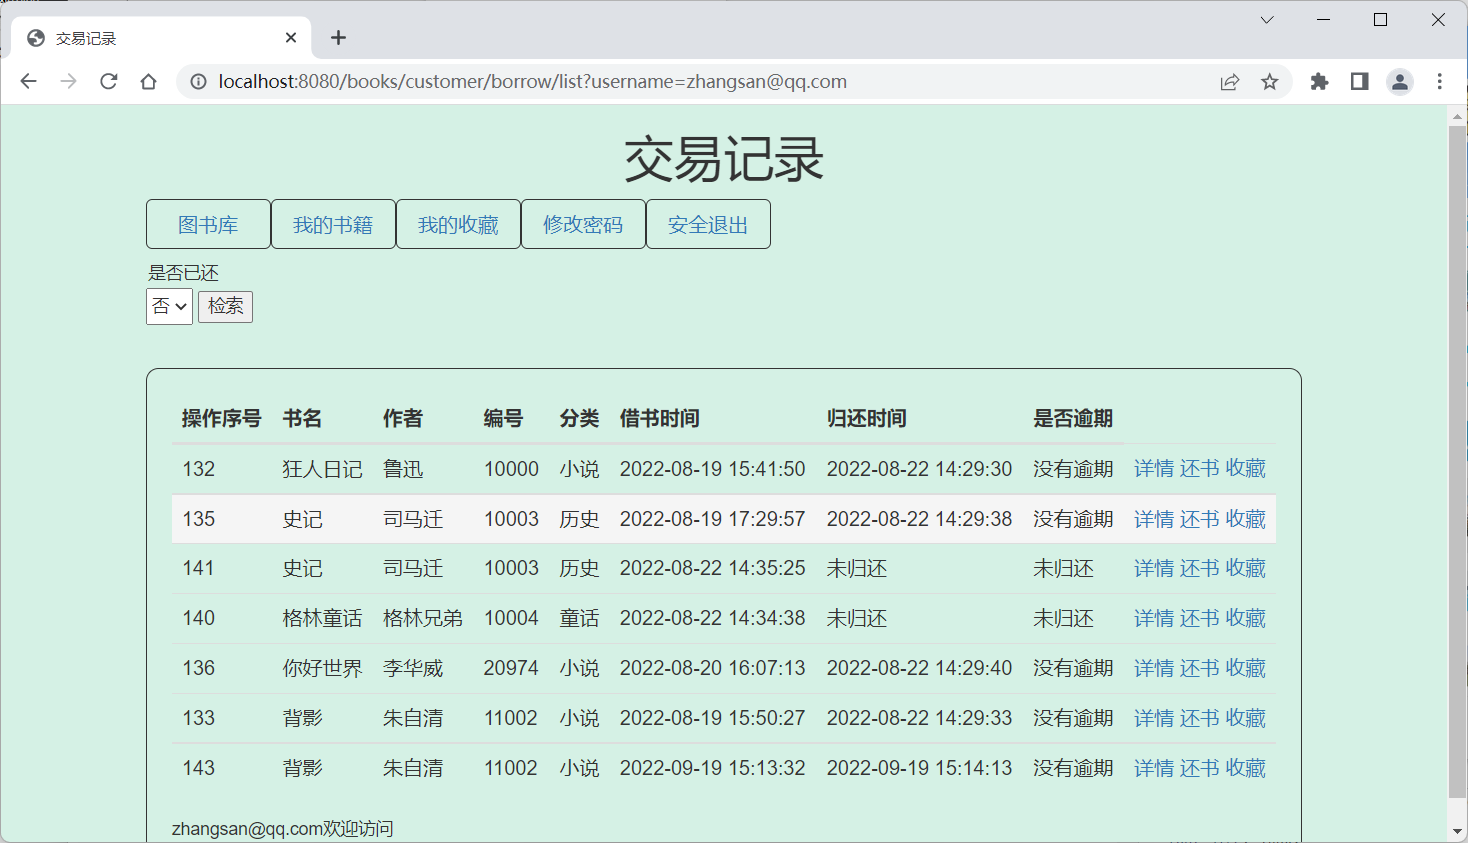Click 收藏 for record 133
This screenshot has width=1468, height=843.
click(1246, 718)
